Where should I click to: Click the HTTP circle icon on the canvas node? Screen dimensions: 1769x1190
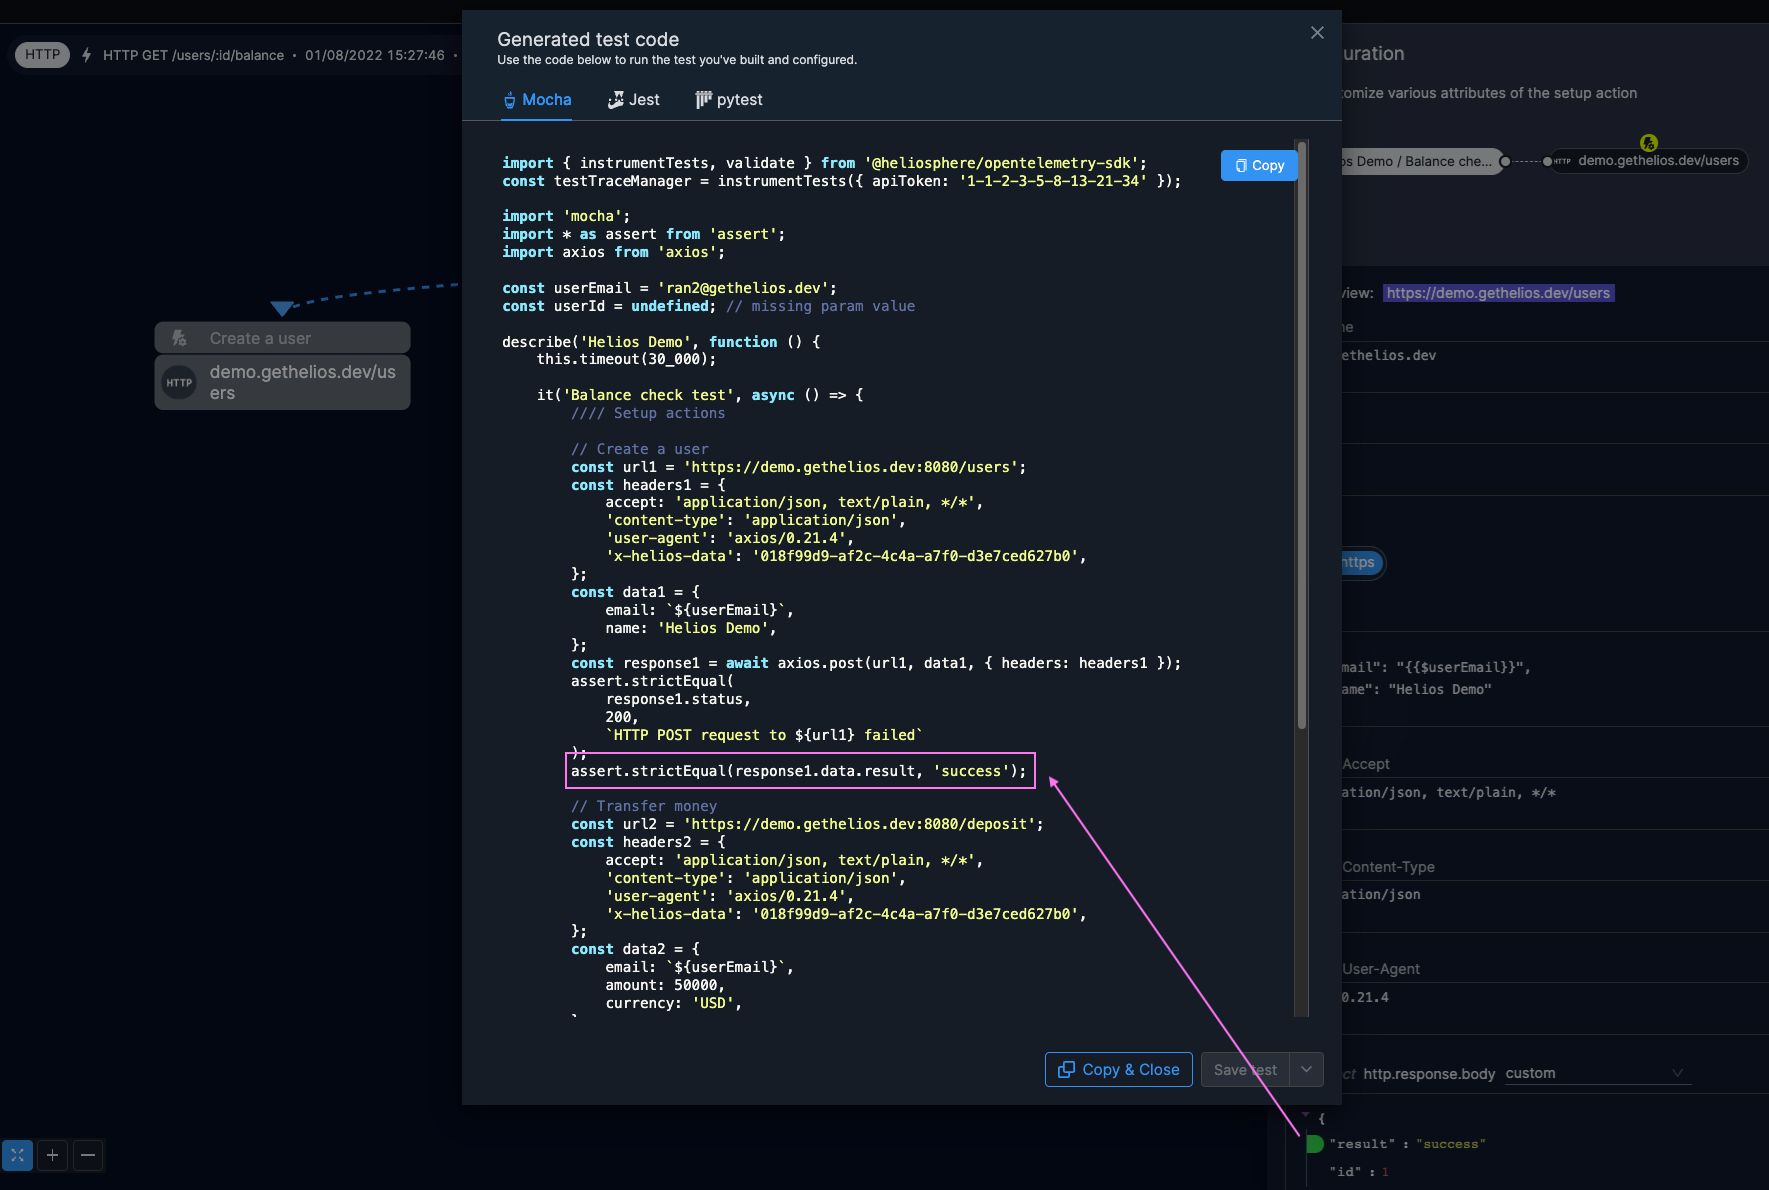(179, 382)
